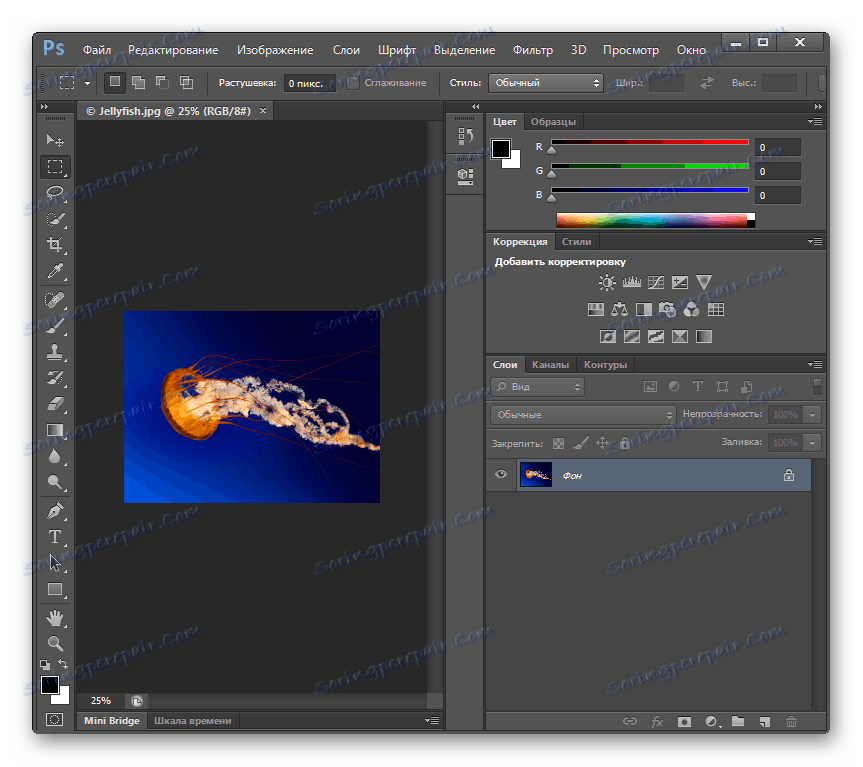Select the Zoom tool
This screenshot has width=863, height=767.
click(55, 643)
